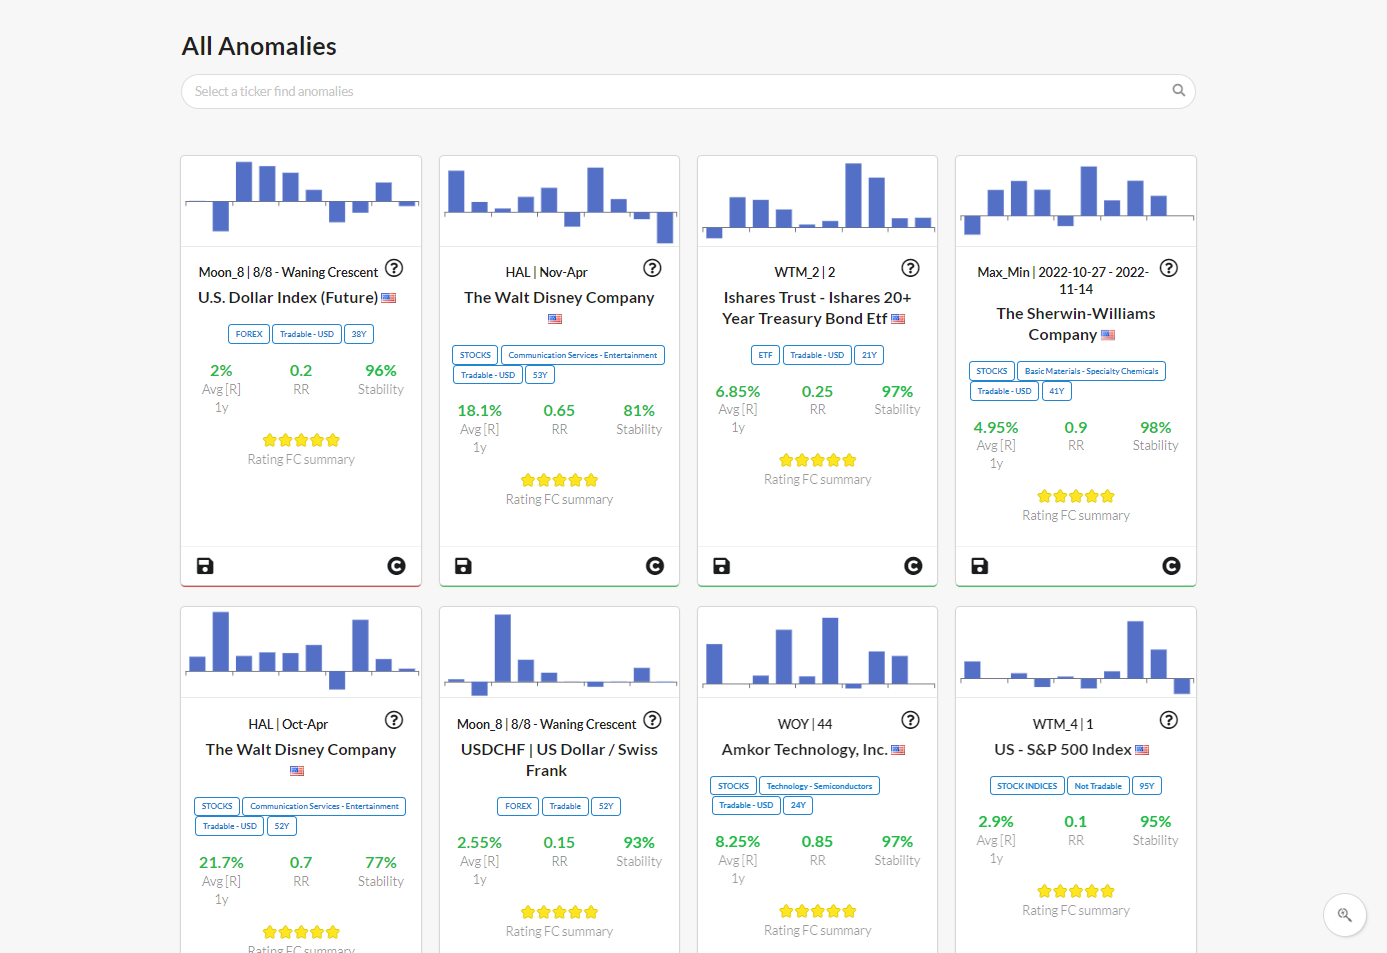Save the Sherwin-Williams anomaly

(x=979, y=565)
